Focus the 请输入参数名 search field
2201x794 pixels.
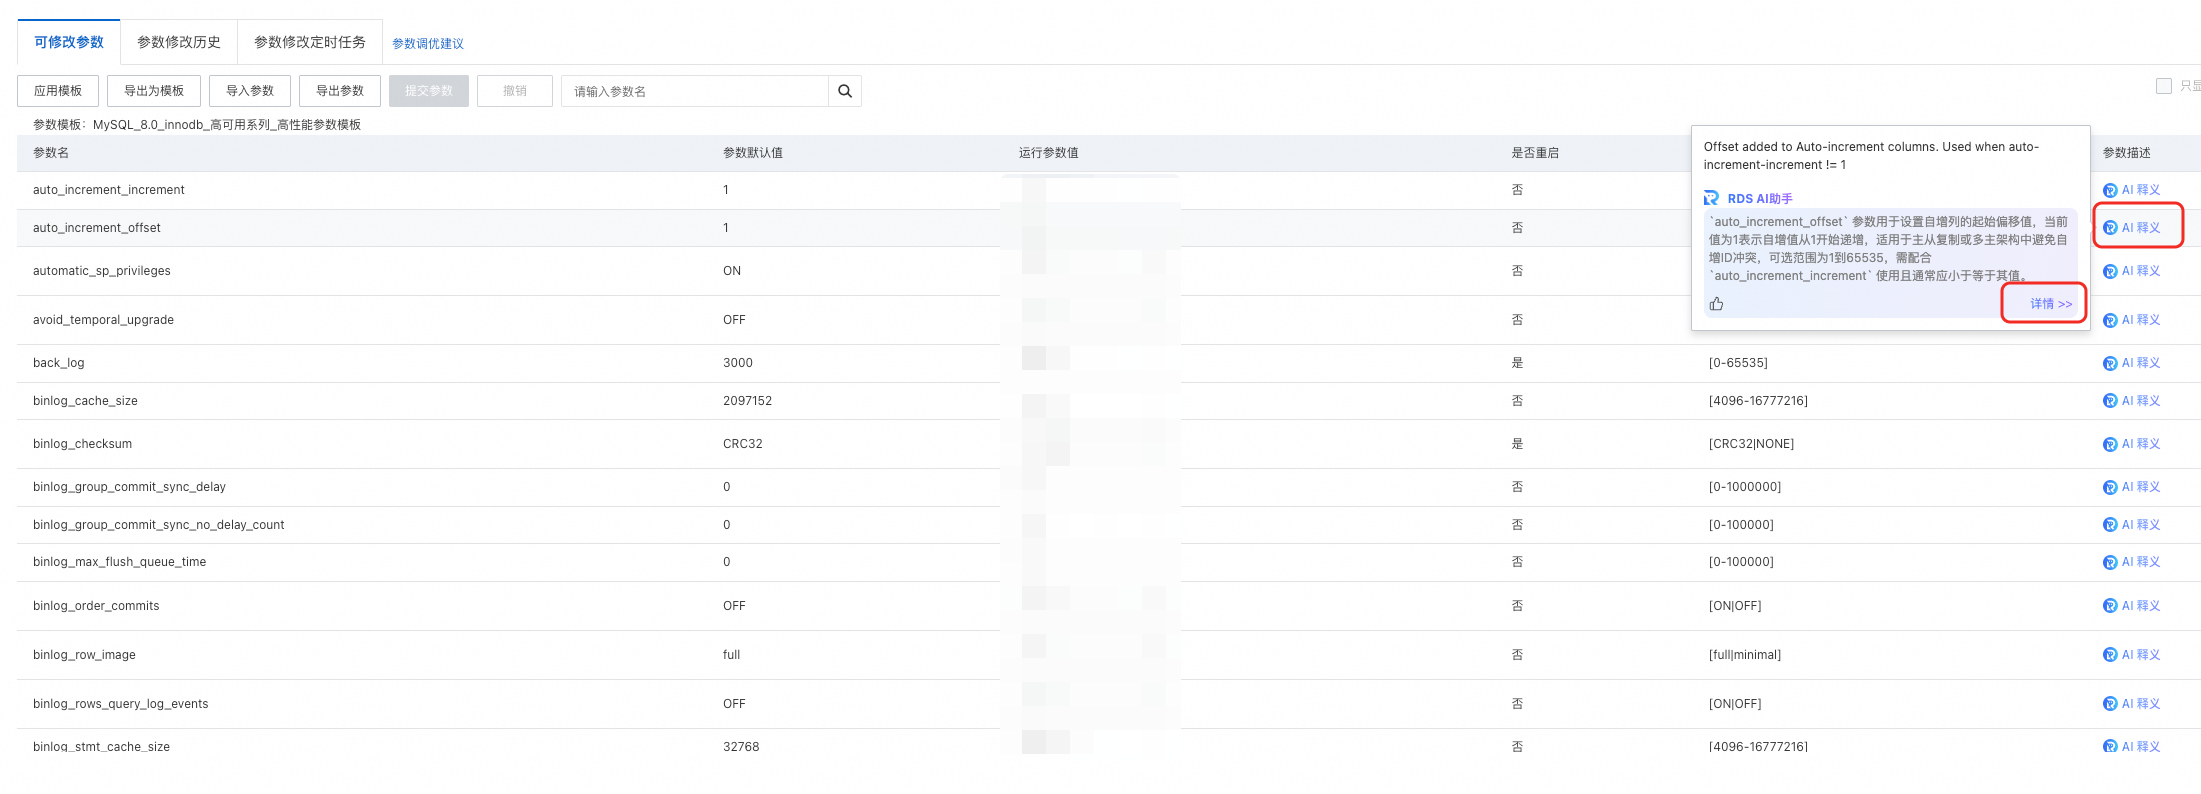pyautogui.click(x=695, y=91)
